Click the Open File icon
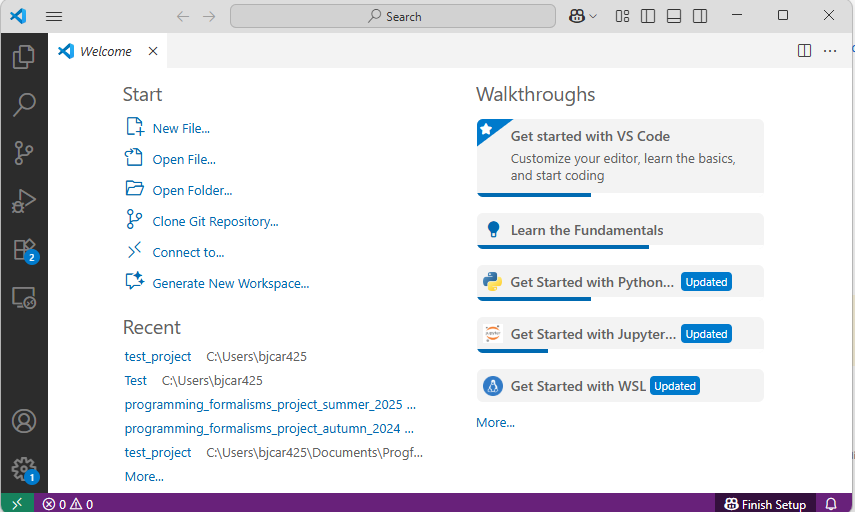The height and width of the screenshot is (512, 855). [x=134, y=158]
